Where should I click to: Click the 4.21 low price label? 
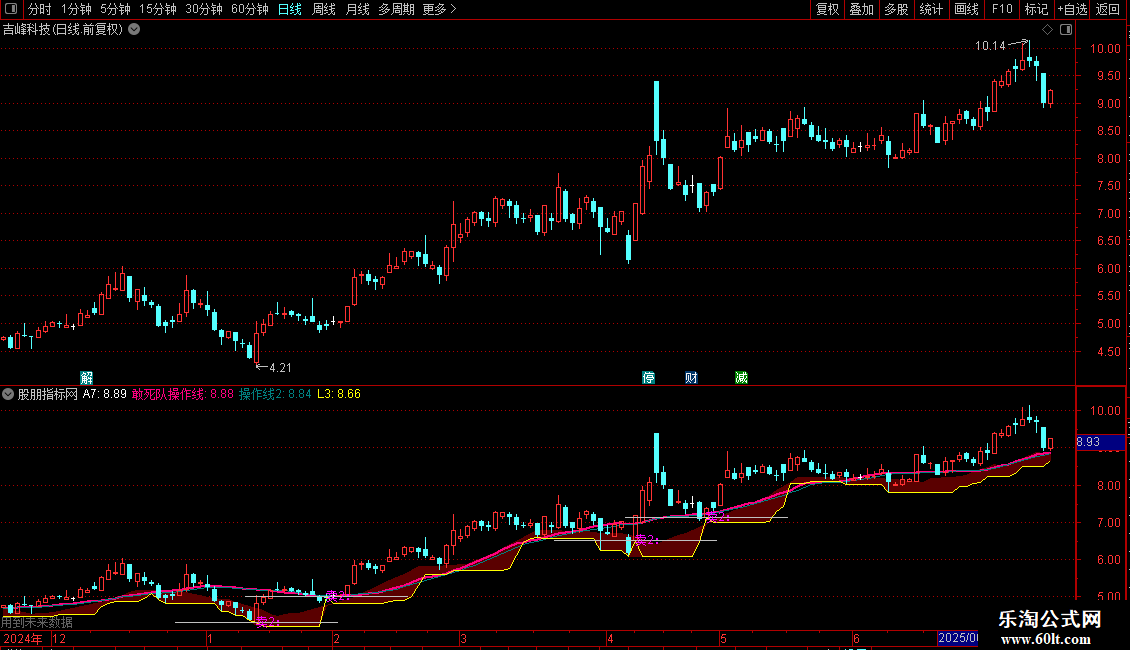tap(280, 368)
